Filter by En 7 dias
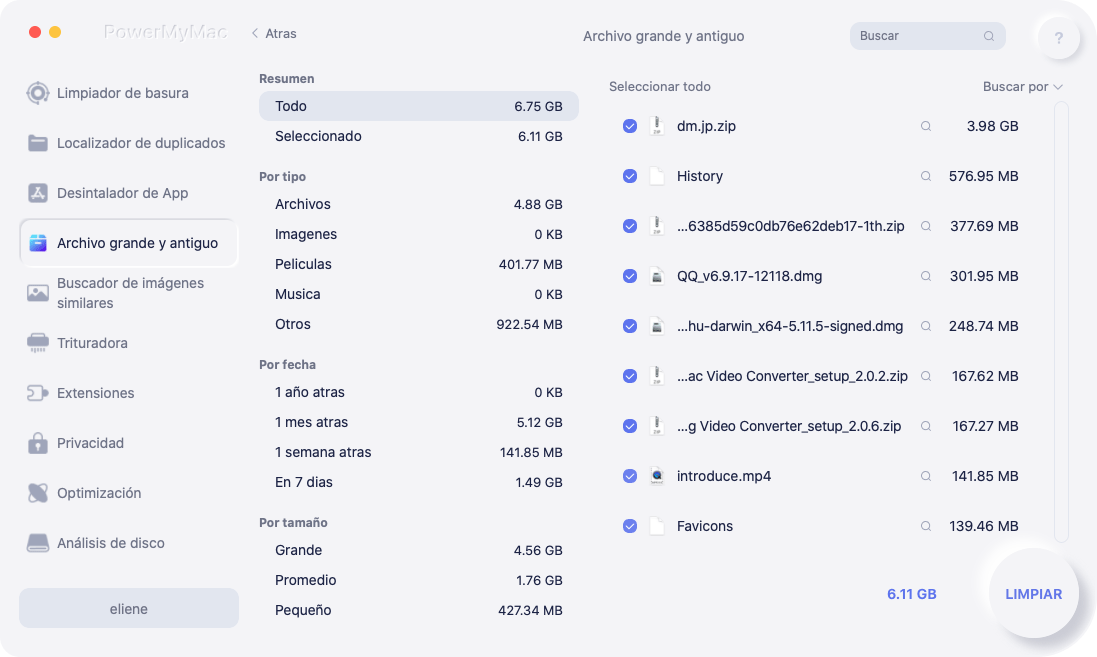This screenshot has width=1097, height=657. click(x=418, y=483)
